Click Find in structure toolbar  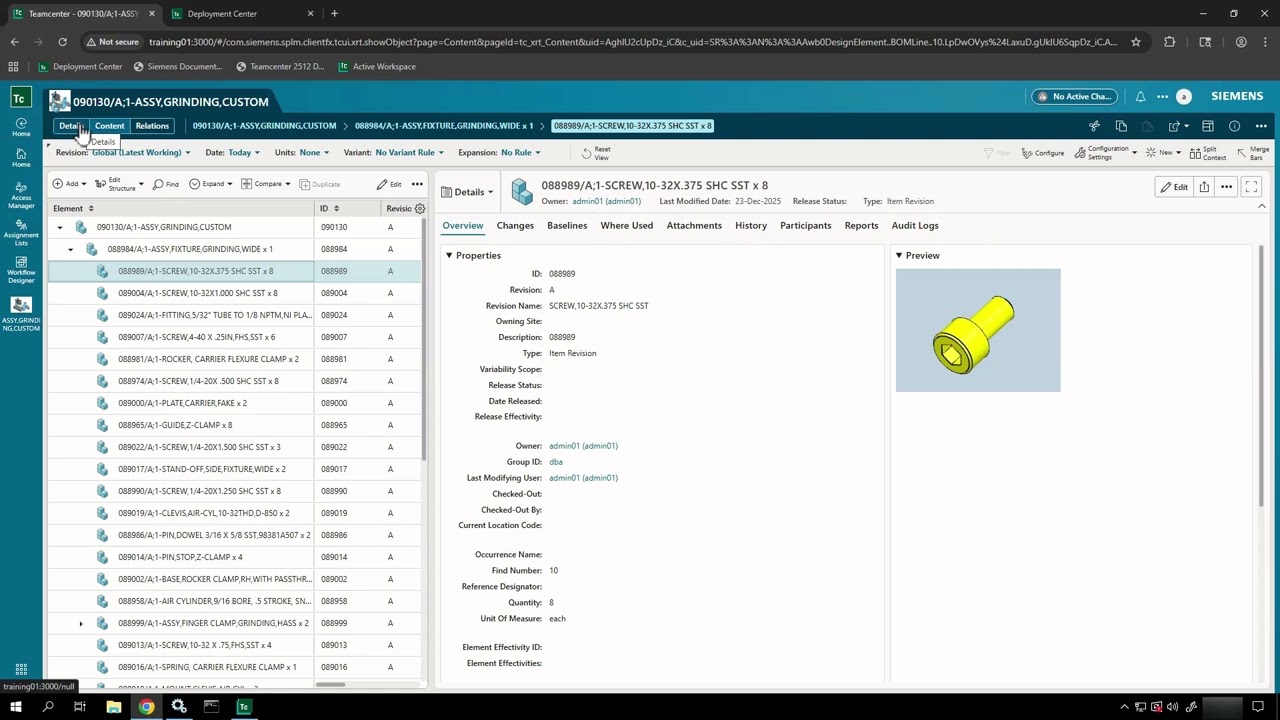pyautogui.click(x=166, y=184)
